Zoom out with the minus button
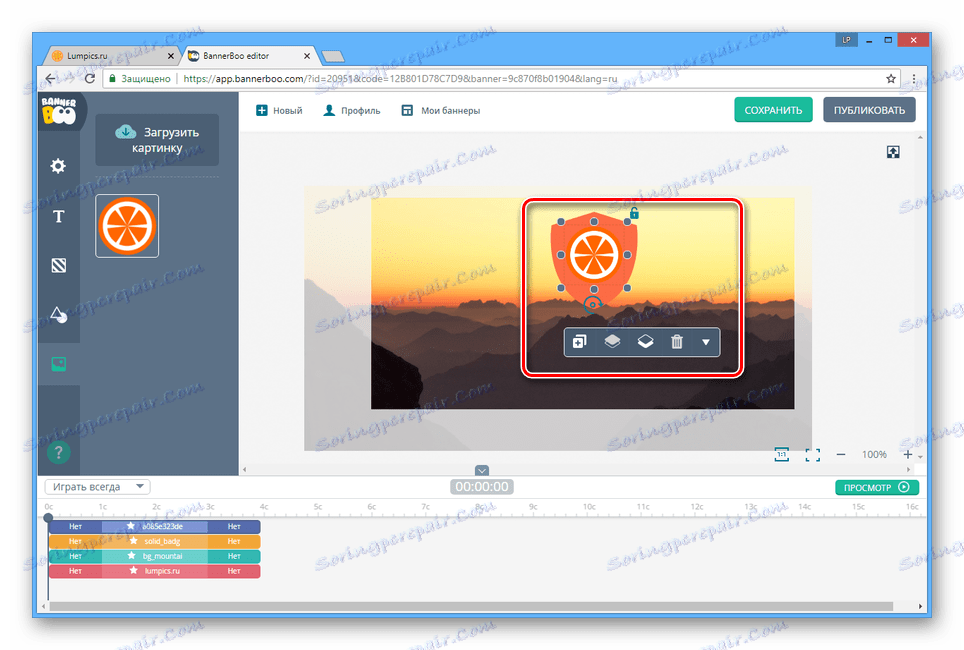Image resolution: width=964 pixels, height=650 pixels. pyautogui.click(x=841, y=455)
